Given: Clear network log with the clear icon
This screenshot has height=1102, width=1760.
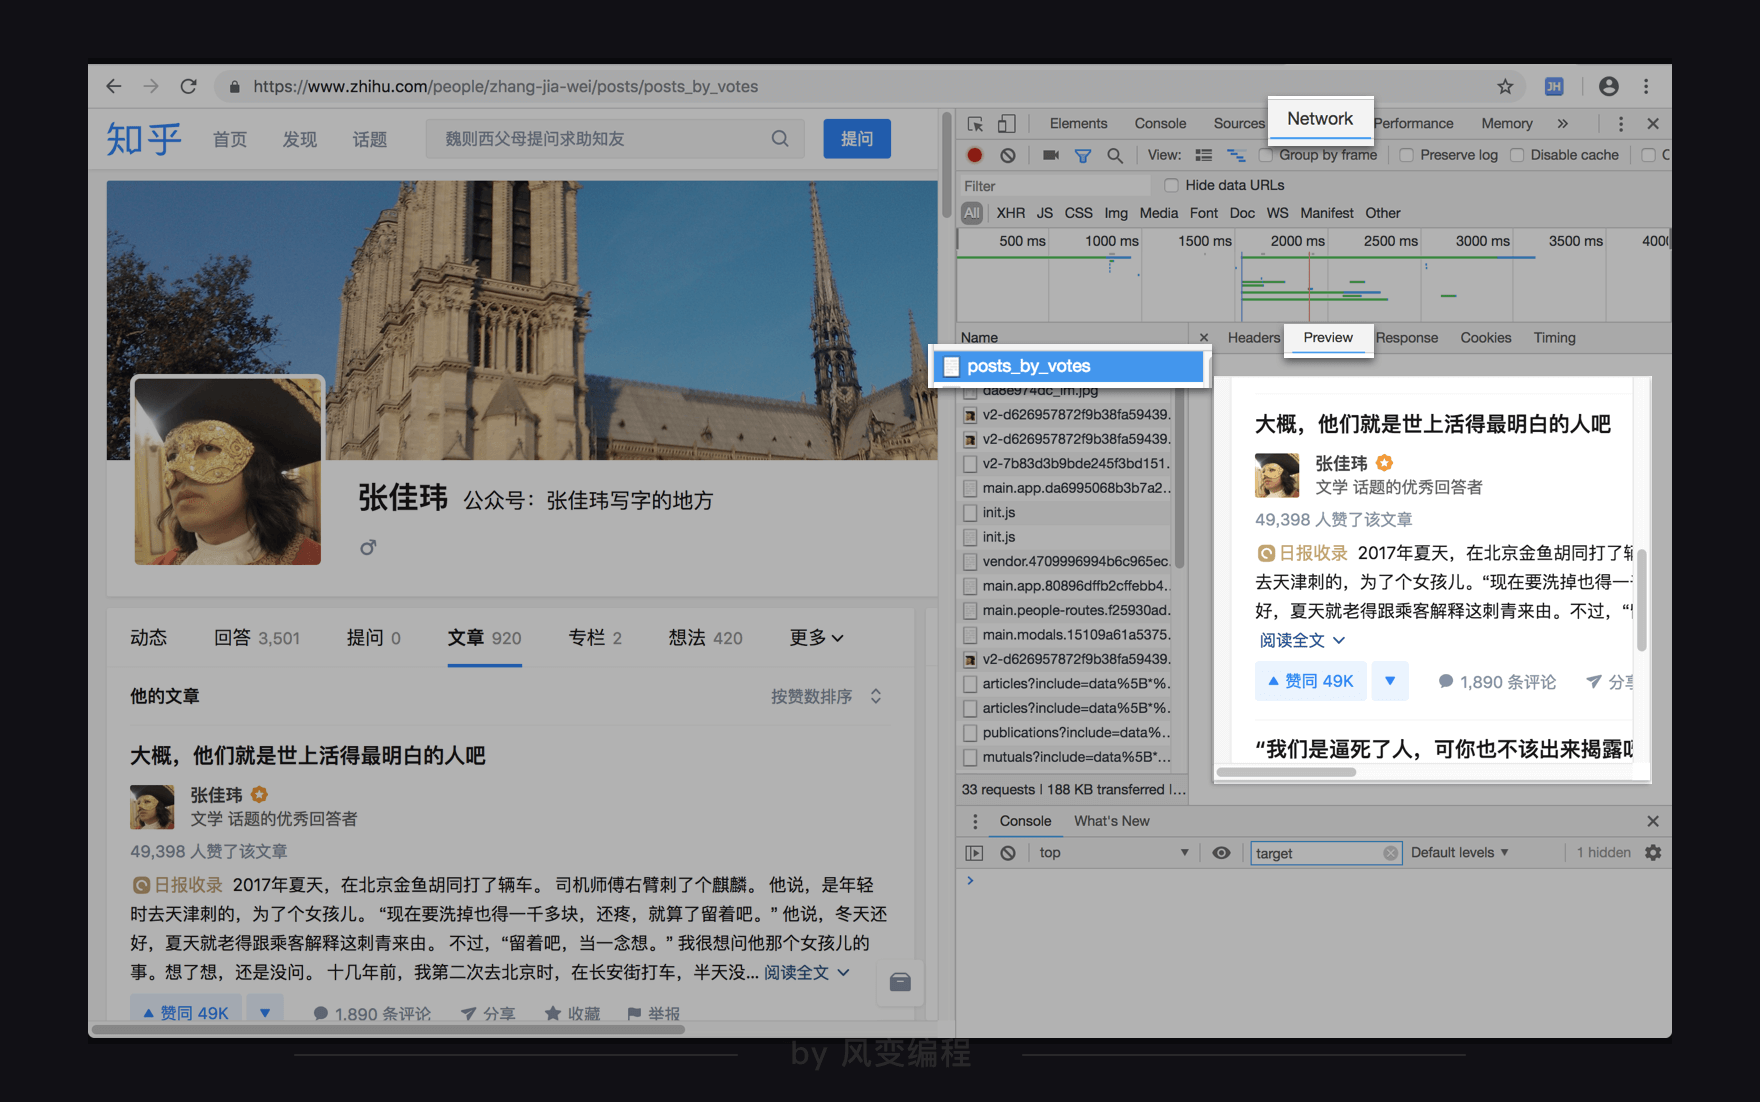Looking at the screenshot, I should coord(1007,155).
